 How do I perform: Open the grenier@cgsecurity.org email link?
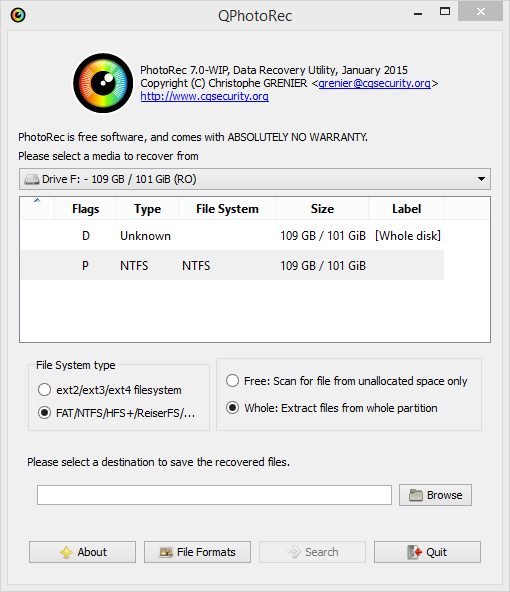pyautogui.click(x=374, y=83)
